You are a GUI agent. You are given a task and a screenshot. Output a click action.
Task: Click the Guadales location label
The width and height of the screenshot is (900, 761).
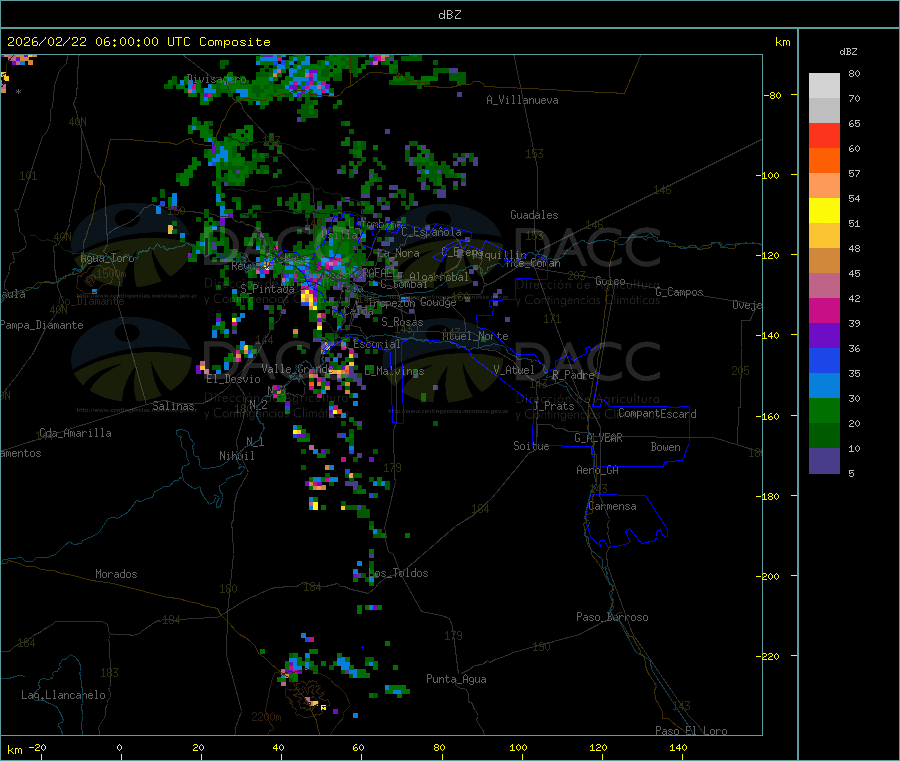[x=534, y=215]
